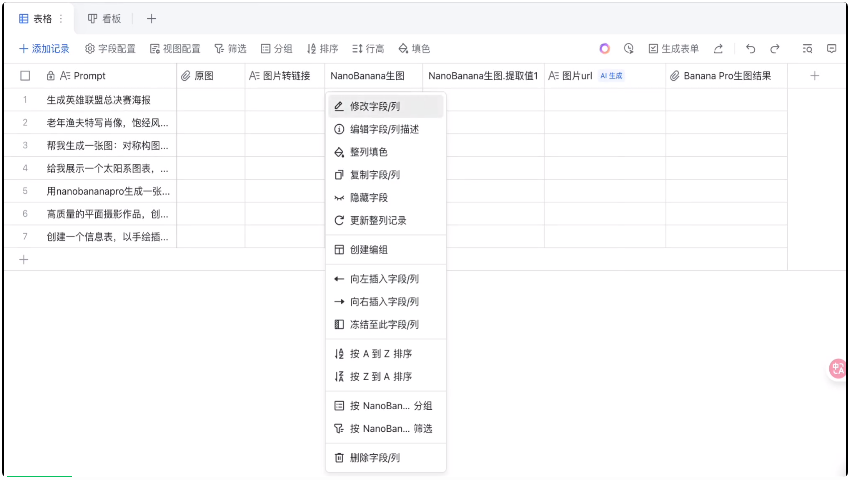Select row number 4

pyautogui.click(x=25, y=168)
